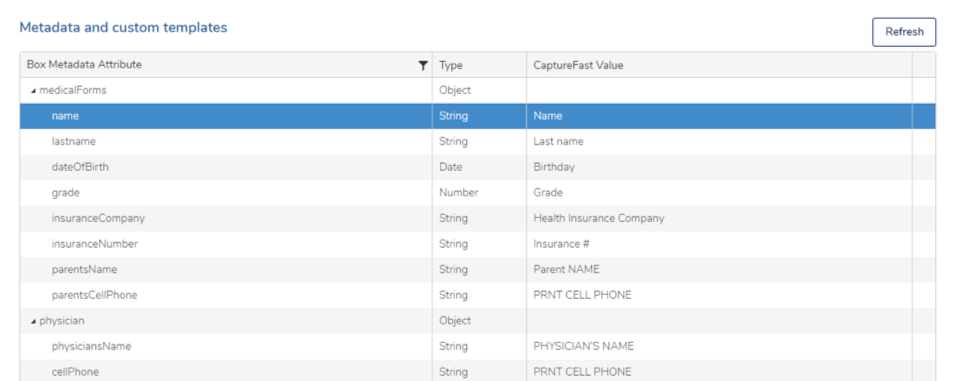Select the physiciansName attribute row

478,346
